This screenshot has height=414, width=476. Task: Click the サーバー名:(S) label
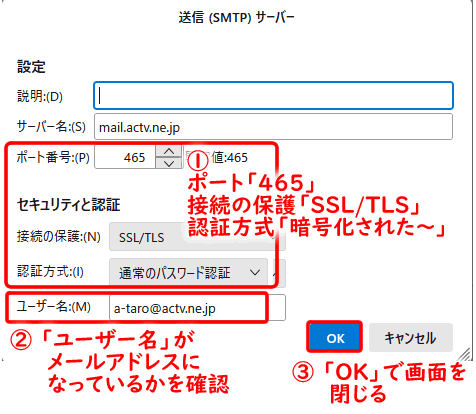[x=51, y=127]
